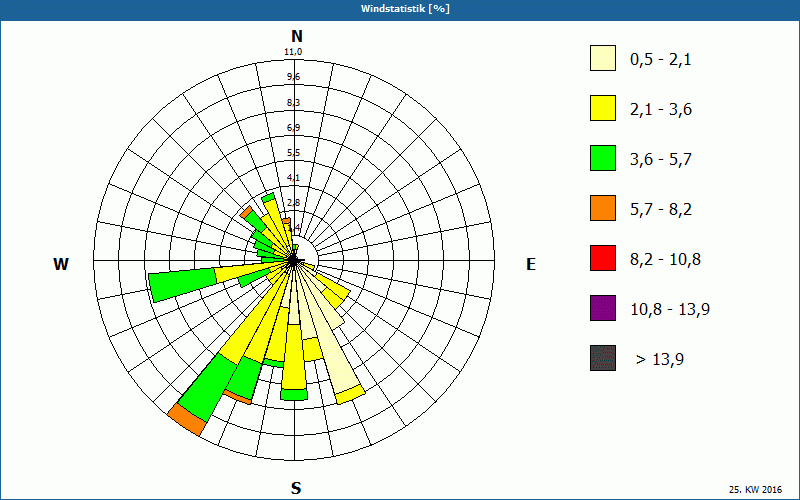Click the legend label 0,5 - 2,1
The height and width of the screenshot is (500, 800).
coord(661,60)
